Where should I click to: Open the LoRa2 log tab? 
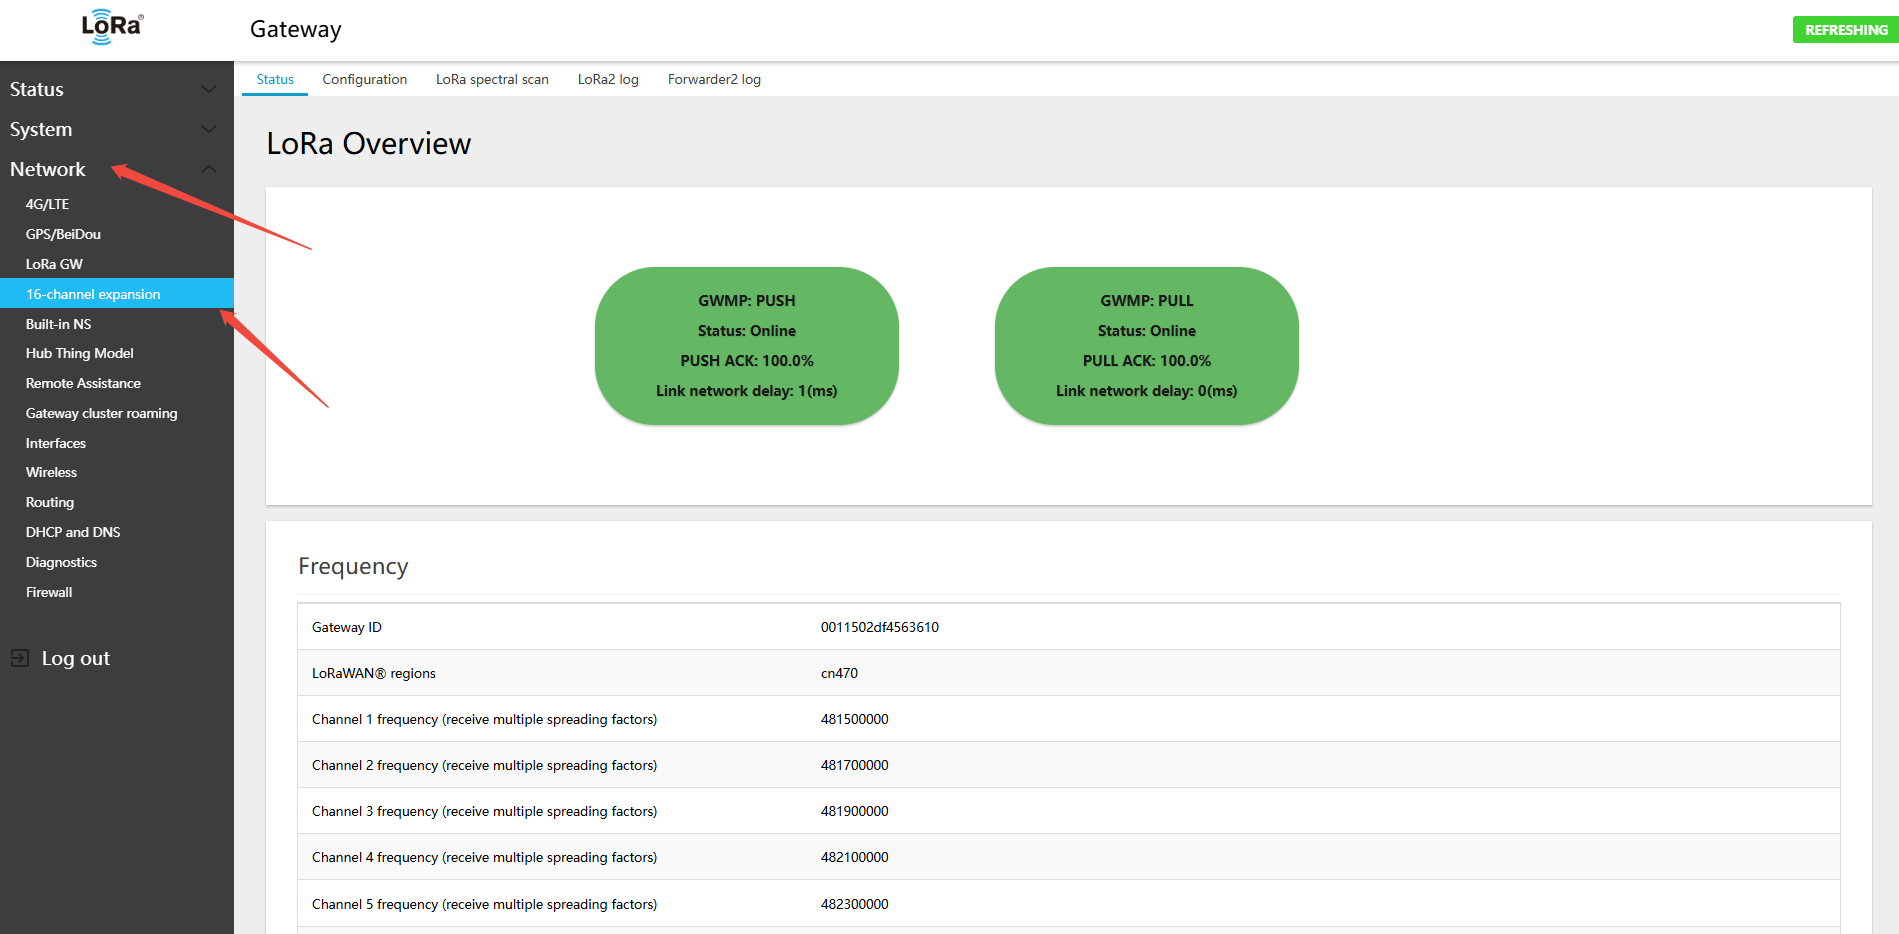click(x=608, y=79)
